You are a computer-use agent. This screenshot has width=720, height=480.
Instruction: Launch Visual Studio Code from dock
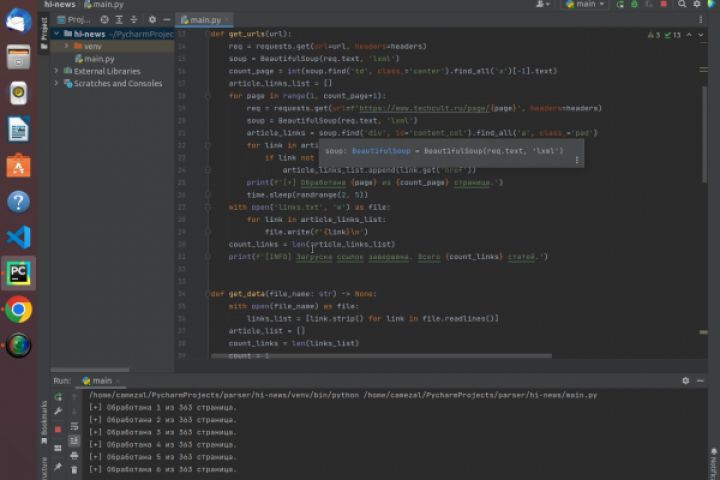coord(18,237)
